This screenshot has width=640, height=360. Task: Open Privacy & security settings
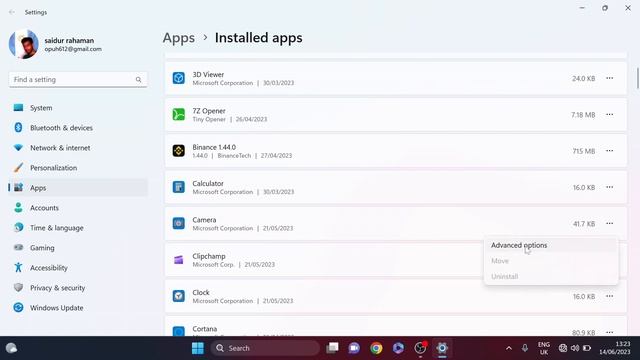78,288
